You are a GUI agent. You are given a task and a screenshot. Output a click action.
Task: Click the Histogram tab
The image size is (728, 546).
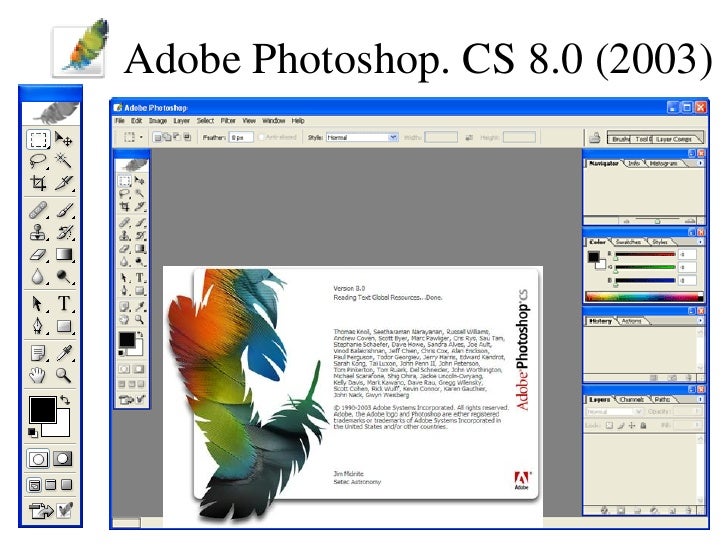coord(663,163)
